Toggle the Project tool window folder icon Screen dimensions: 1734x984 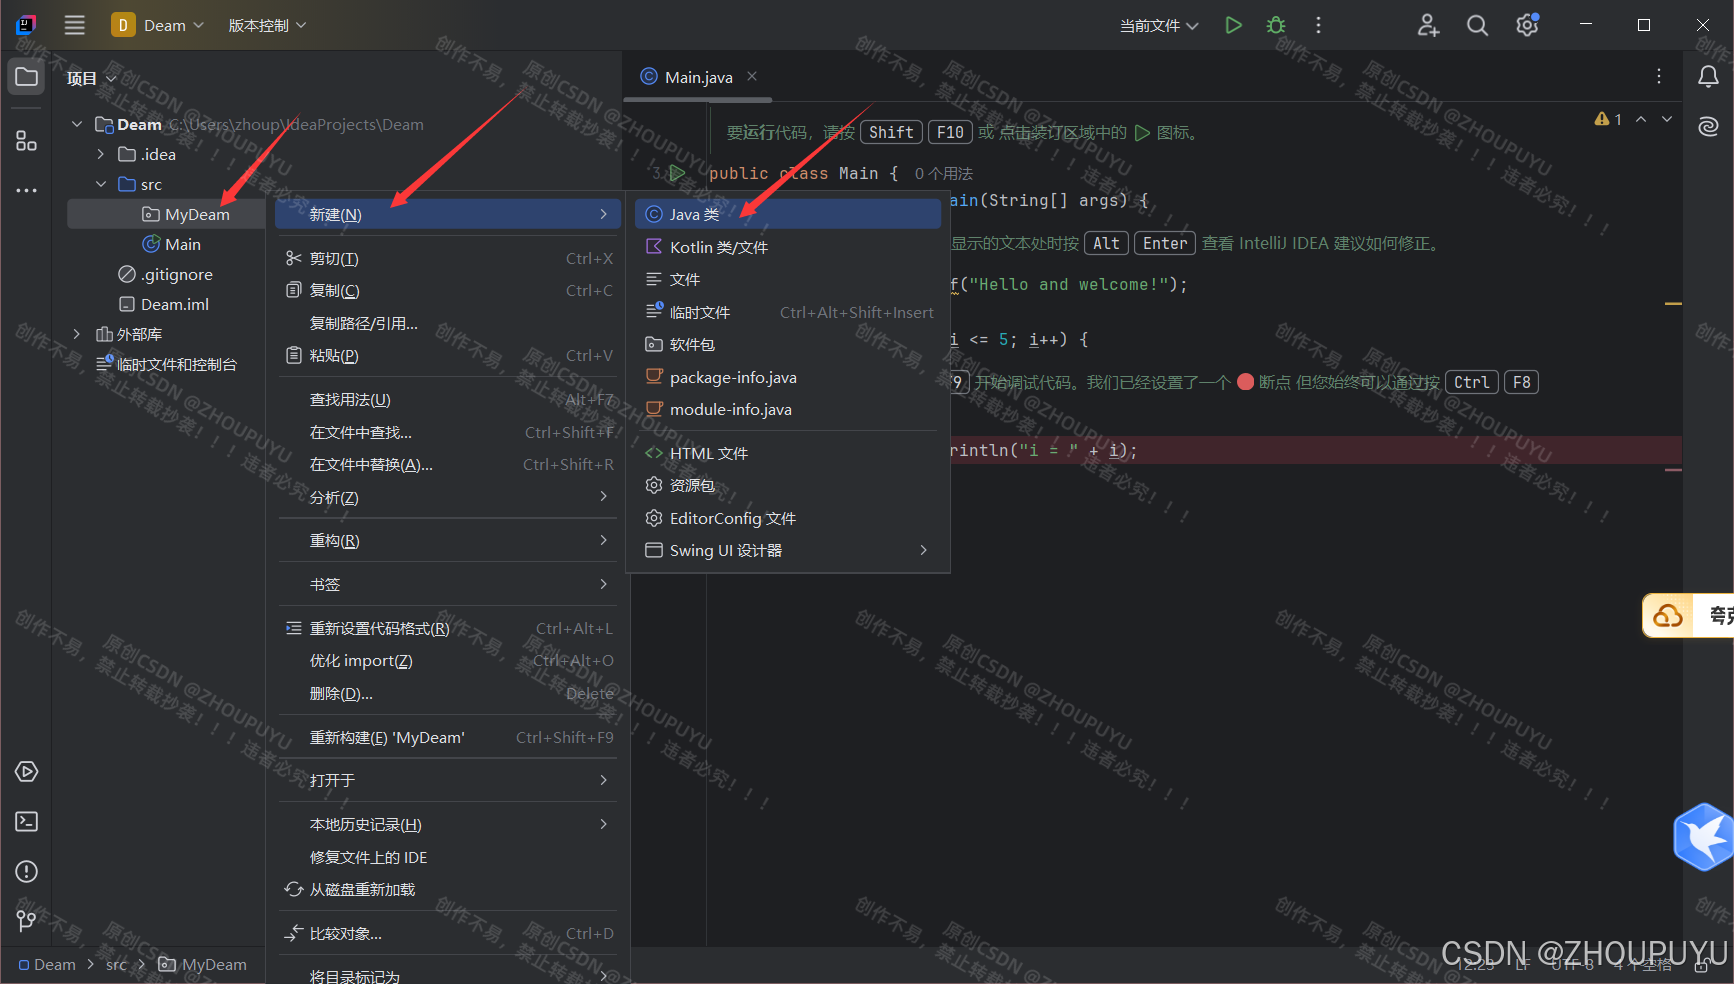(x=27, y=77)
